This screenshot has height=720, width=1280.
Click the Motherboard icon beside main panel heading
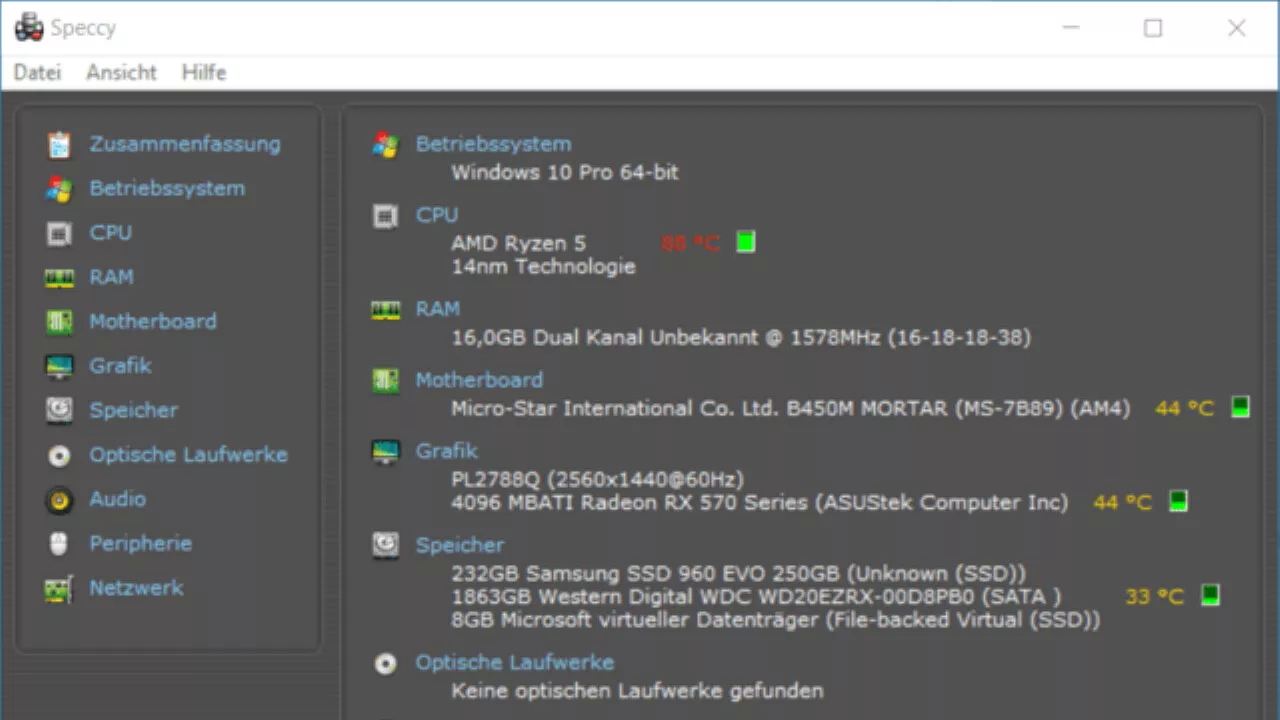[x=385, y=380]
